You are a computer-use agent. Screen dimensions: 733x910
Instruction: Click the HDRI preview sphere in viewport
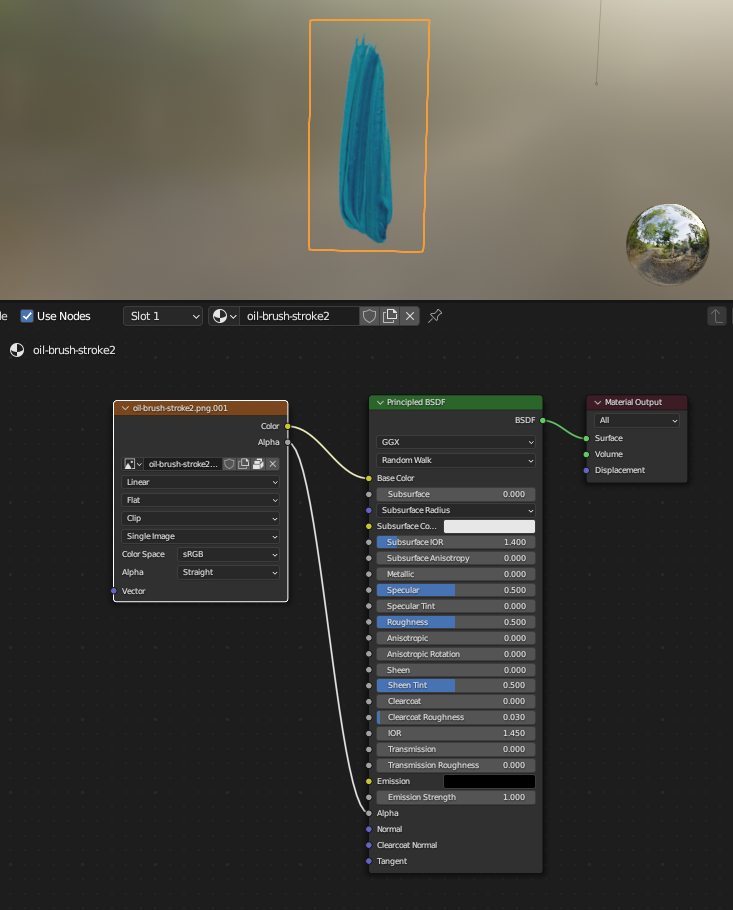tap(667, 243)
